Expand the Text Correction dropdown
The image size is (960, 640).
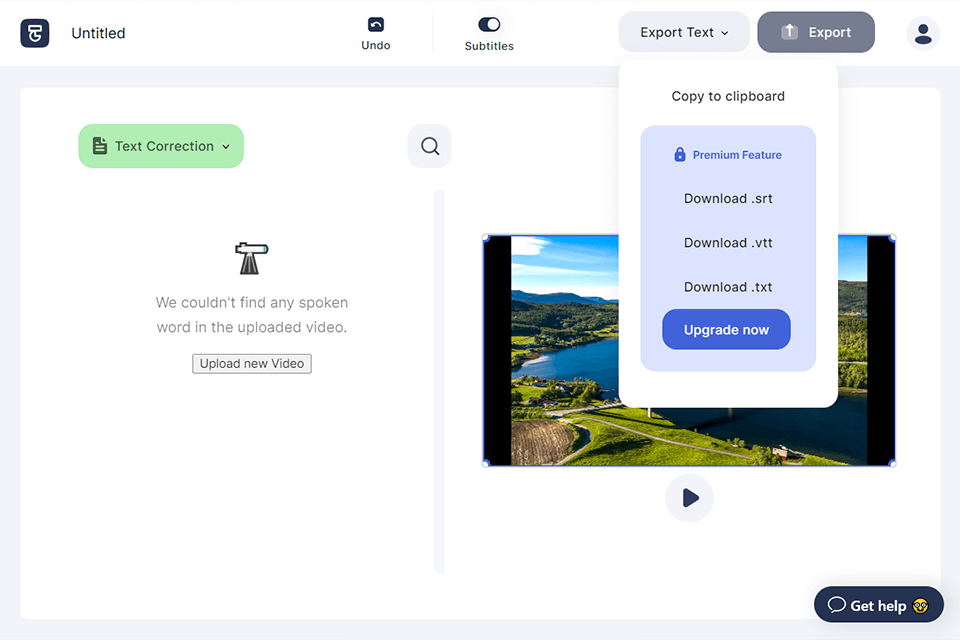click(161, 146)
